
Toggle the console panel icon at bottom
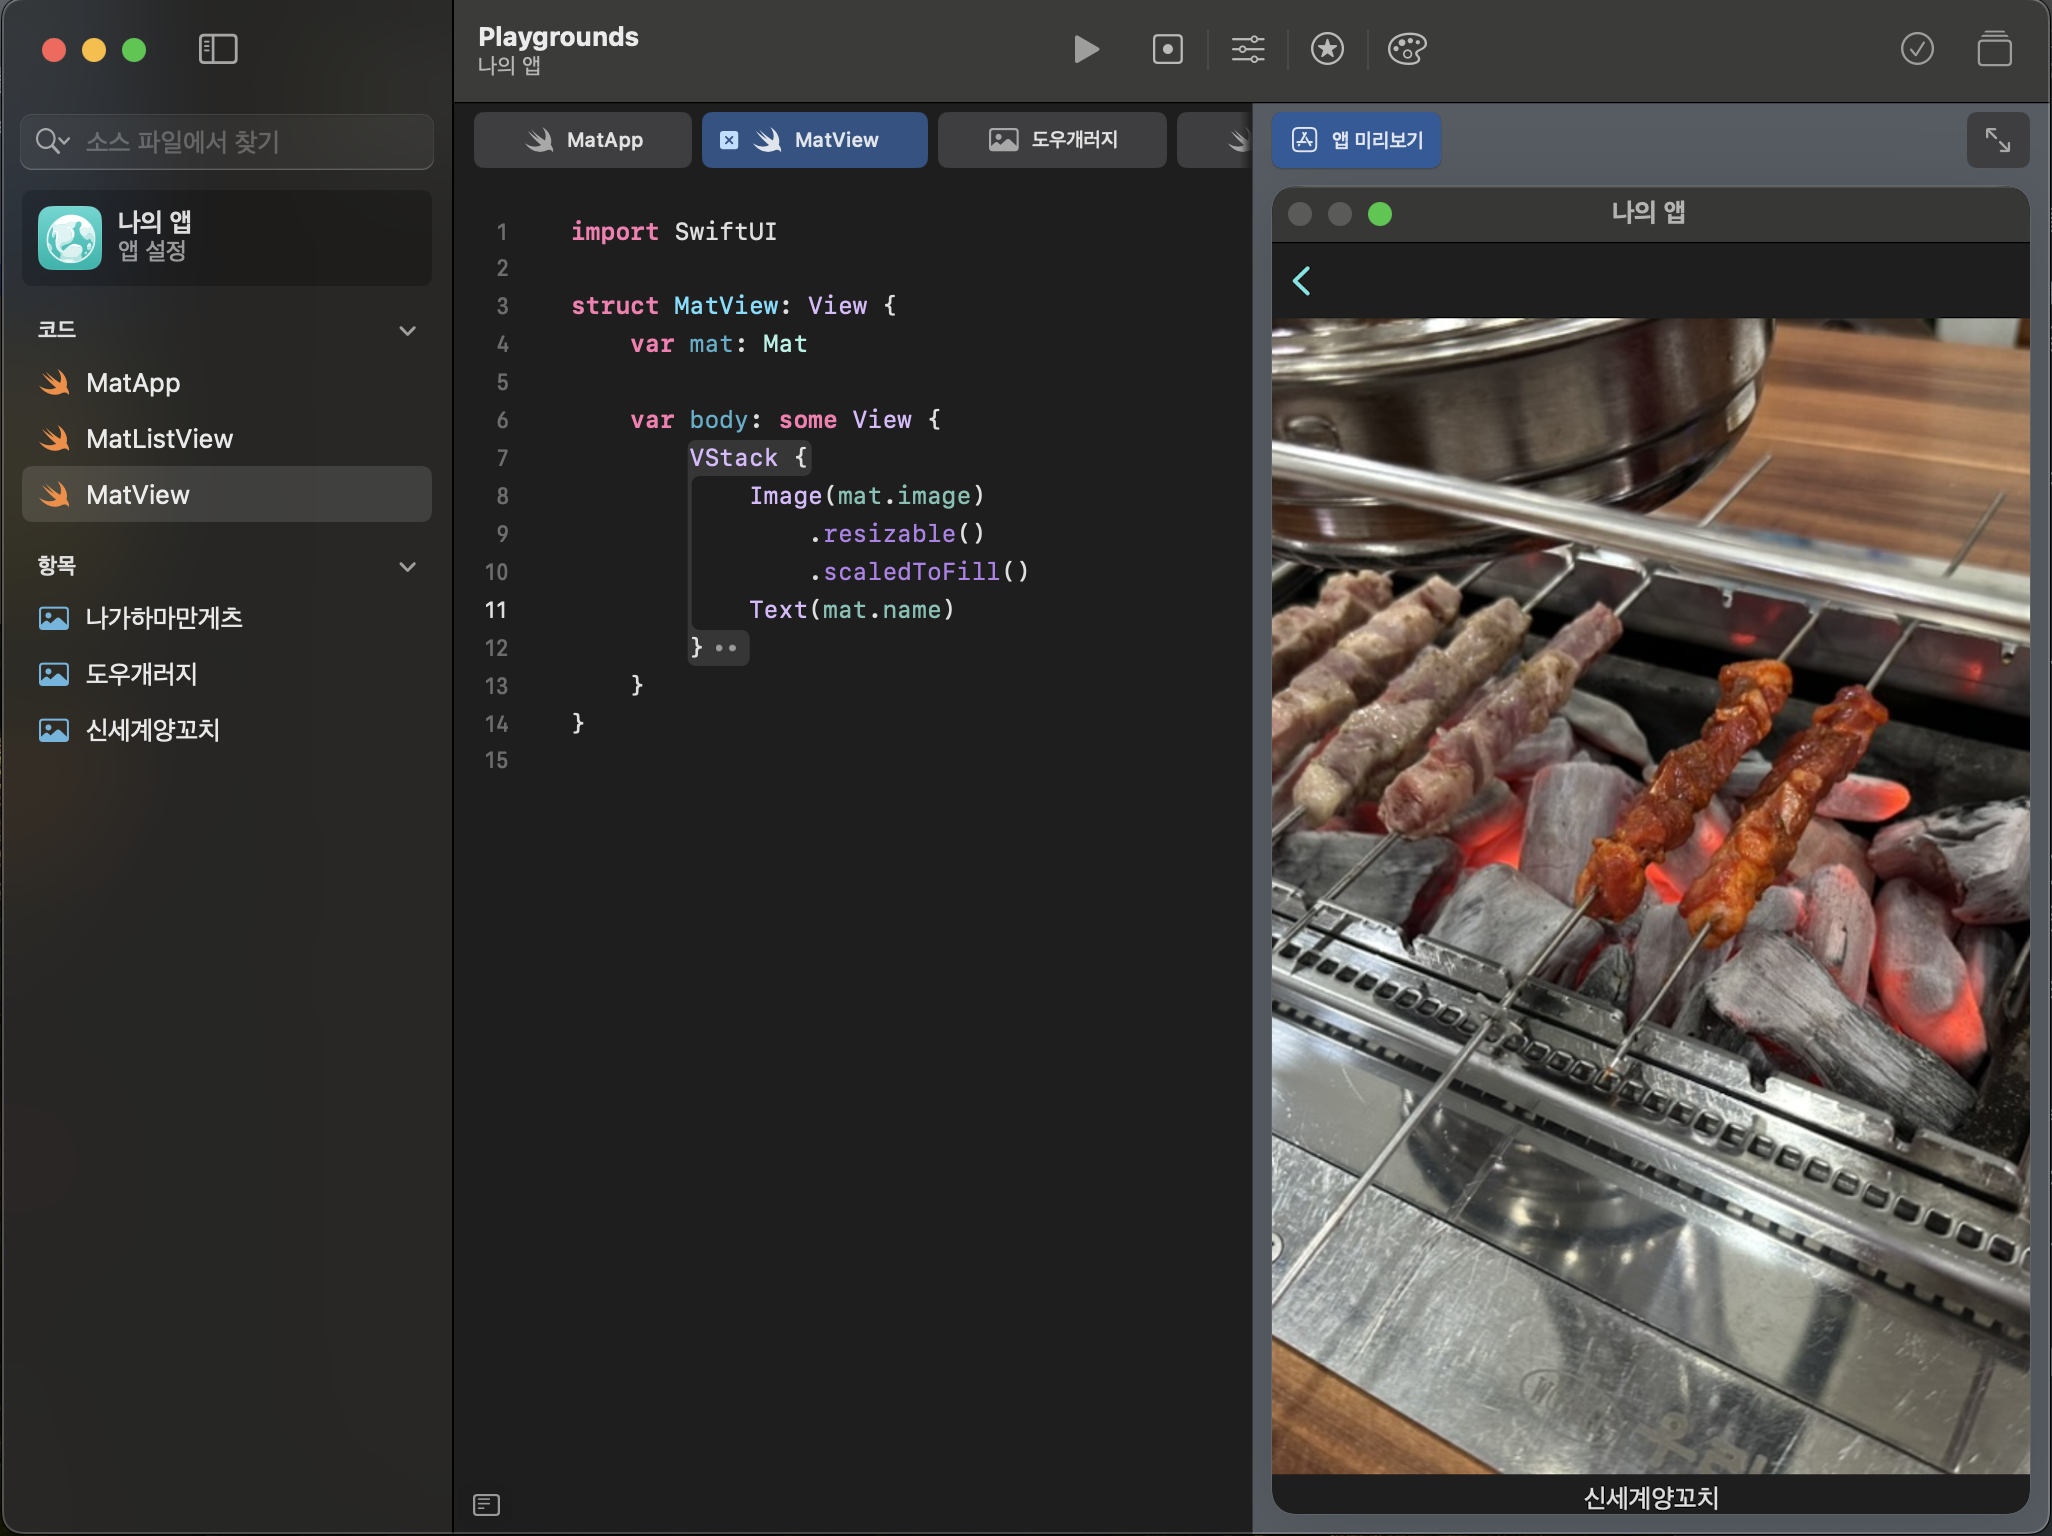tap(486, 1504)
